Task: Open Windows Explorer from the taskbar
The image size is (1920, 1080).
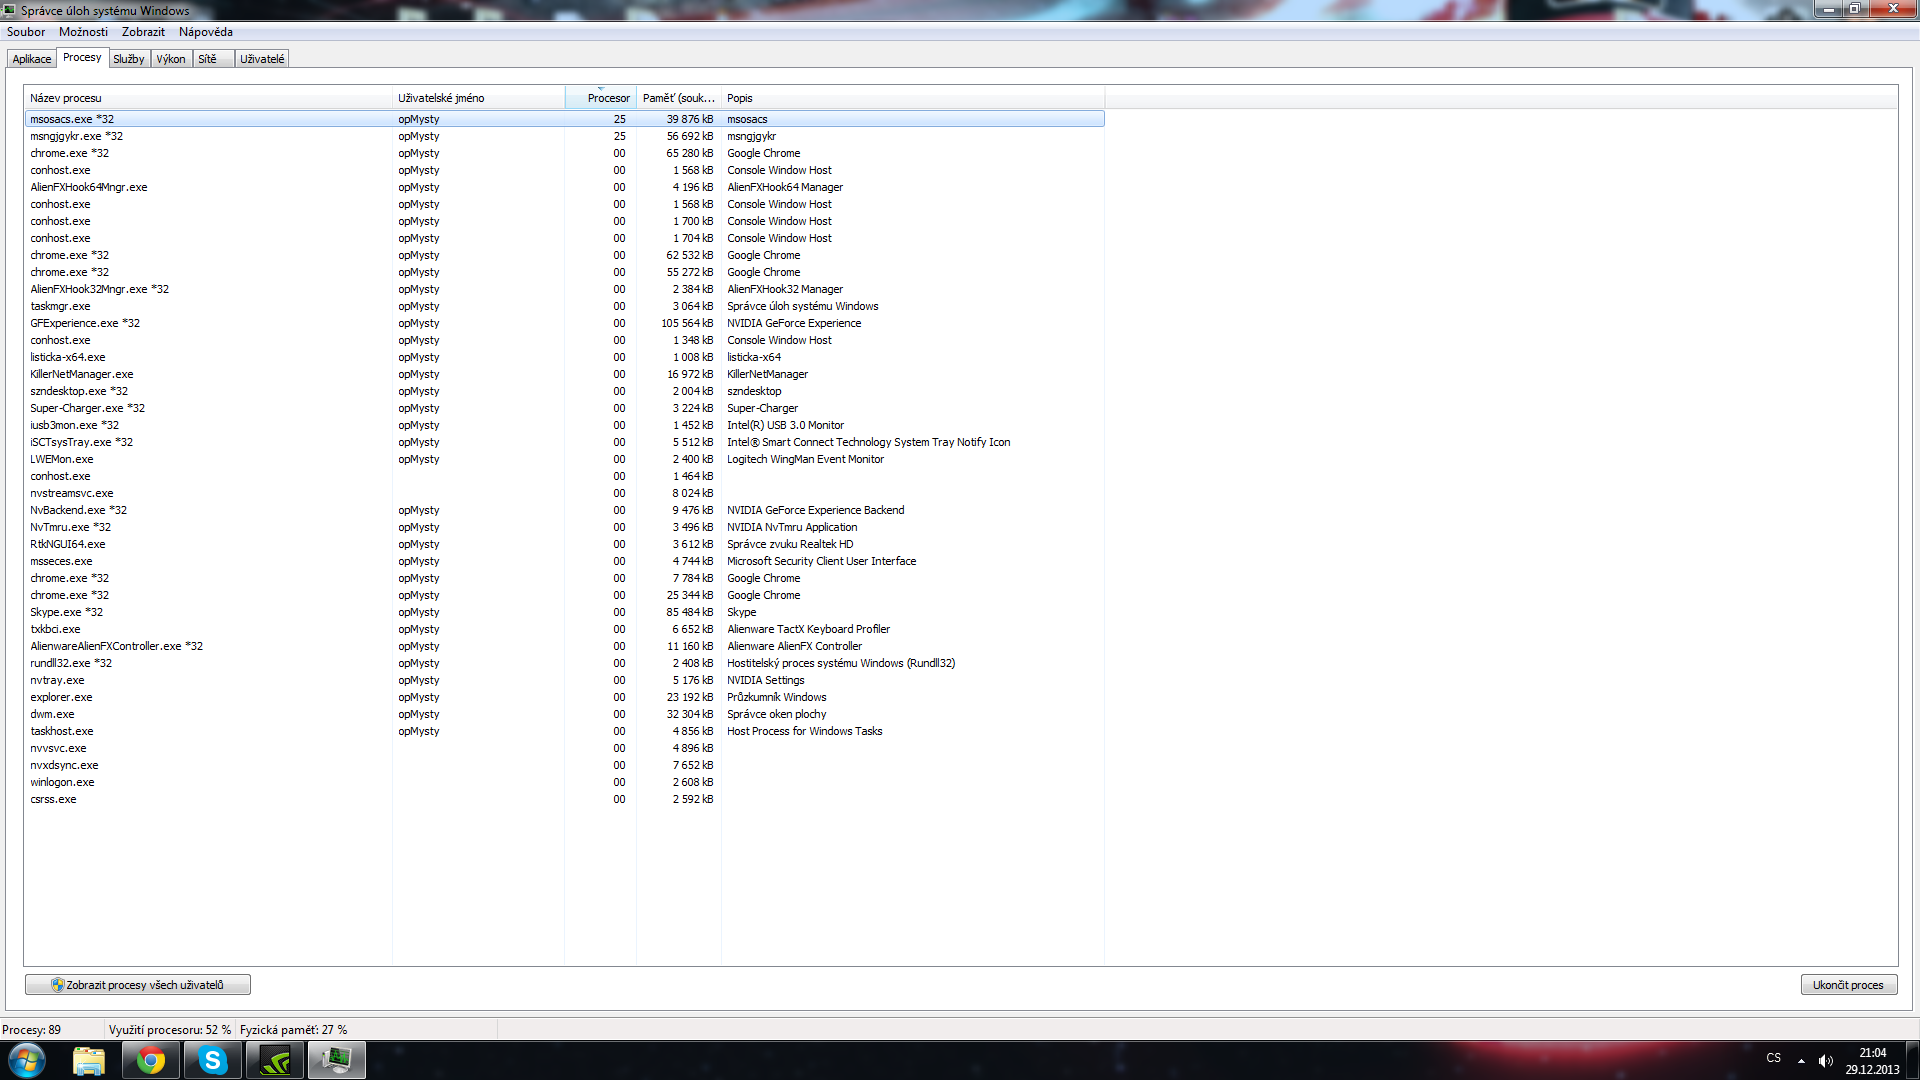Action: (x=89, y=1060)
